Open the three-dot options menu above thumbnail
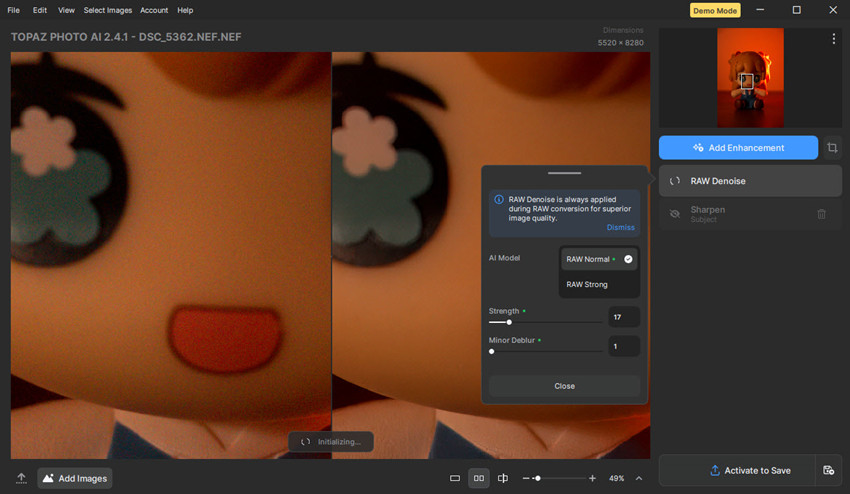 click(x=833, y=39)
